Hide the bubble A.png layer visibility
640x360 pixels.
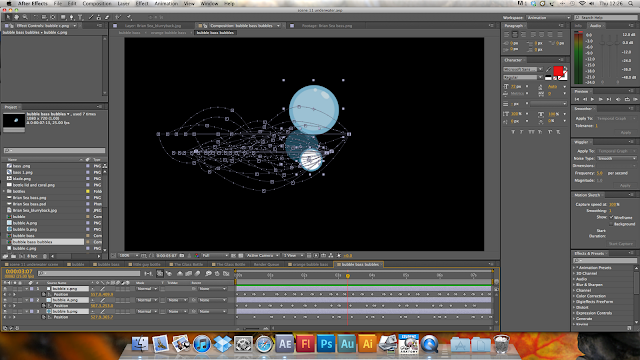click(5, 300)
